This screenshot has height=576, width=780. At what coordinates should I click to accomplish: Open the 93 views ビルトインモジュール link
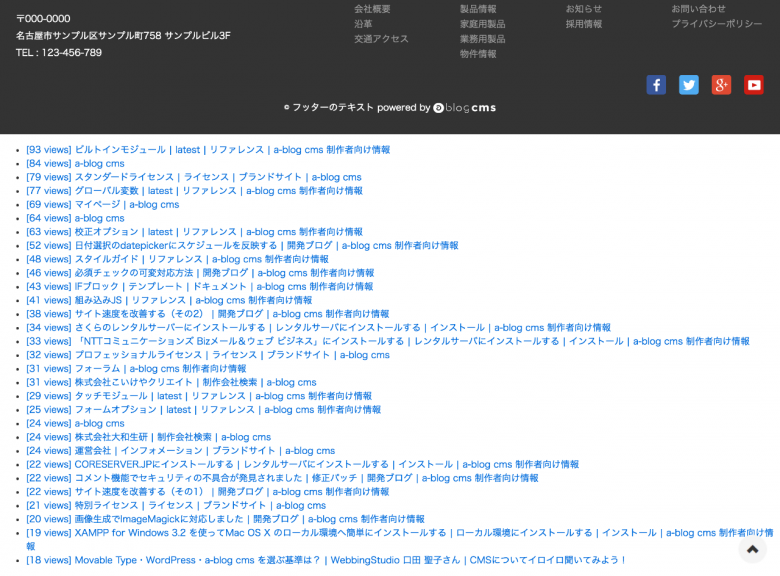click(x=208, y=150)
